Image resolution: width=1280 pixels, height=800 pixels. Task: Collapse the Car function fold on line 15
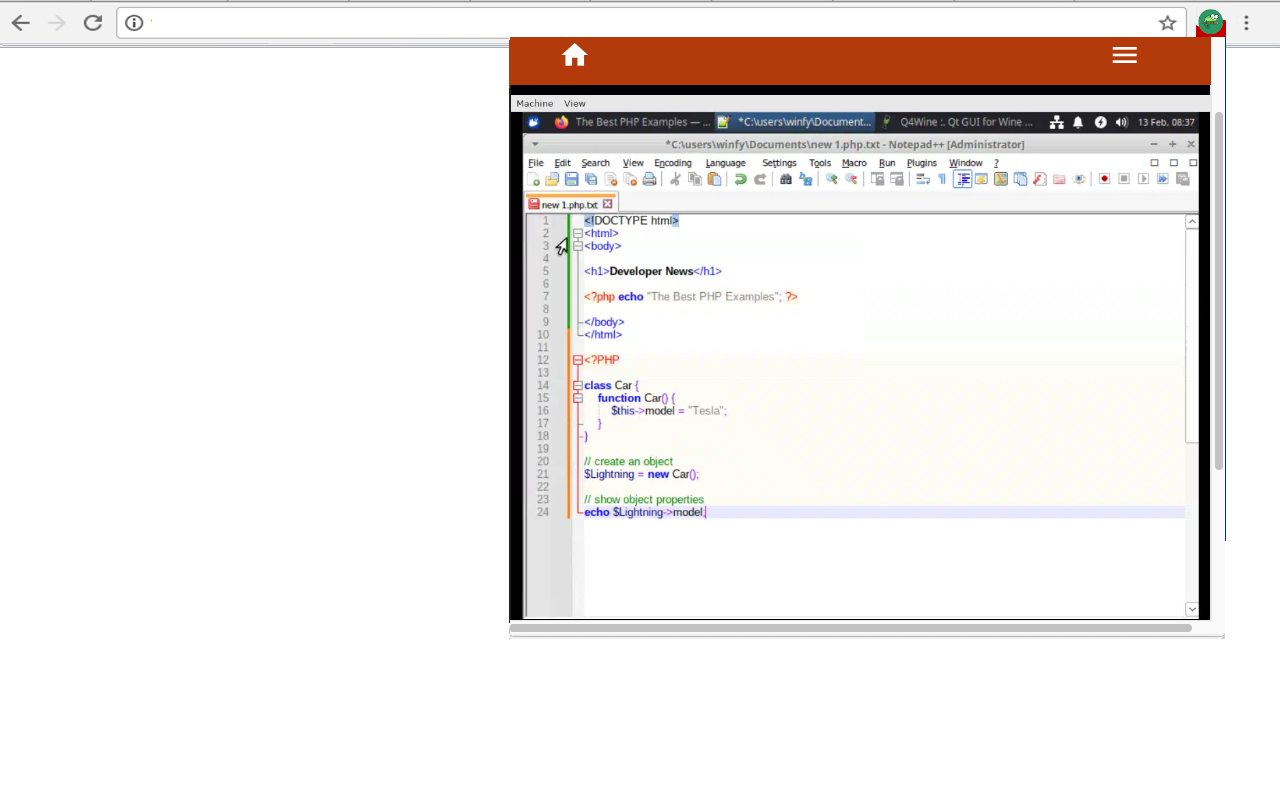[x=578, y=397]
